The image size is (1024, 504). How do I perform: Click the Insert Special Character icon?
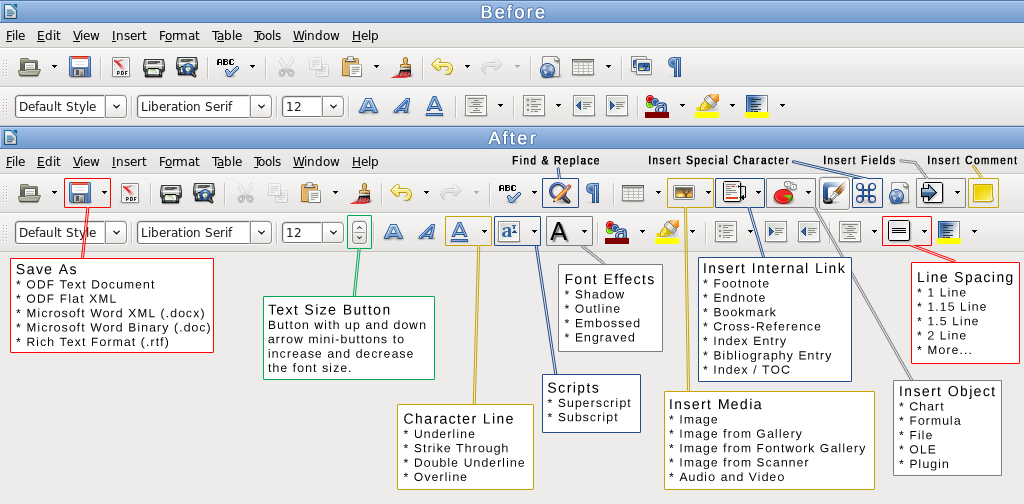[866, 192]
